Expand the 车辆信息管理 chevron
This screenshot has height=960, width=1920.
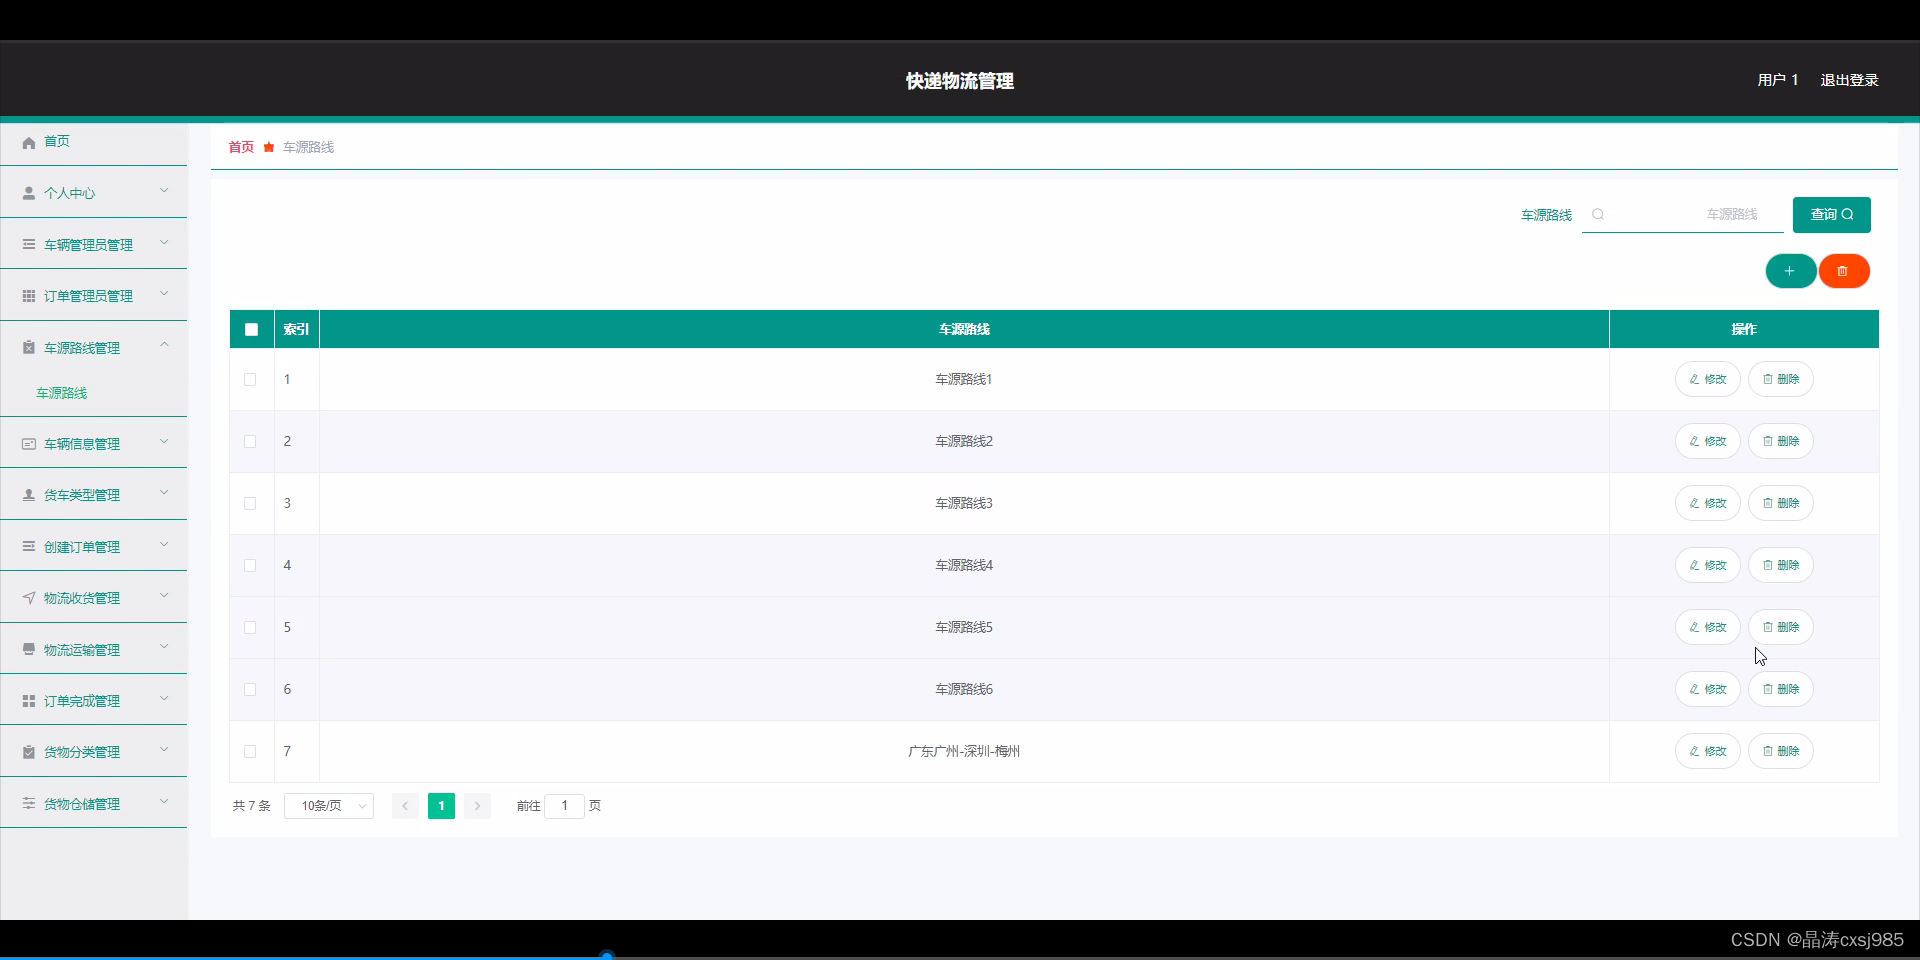(164, 441)
